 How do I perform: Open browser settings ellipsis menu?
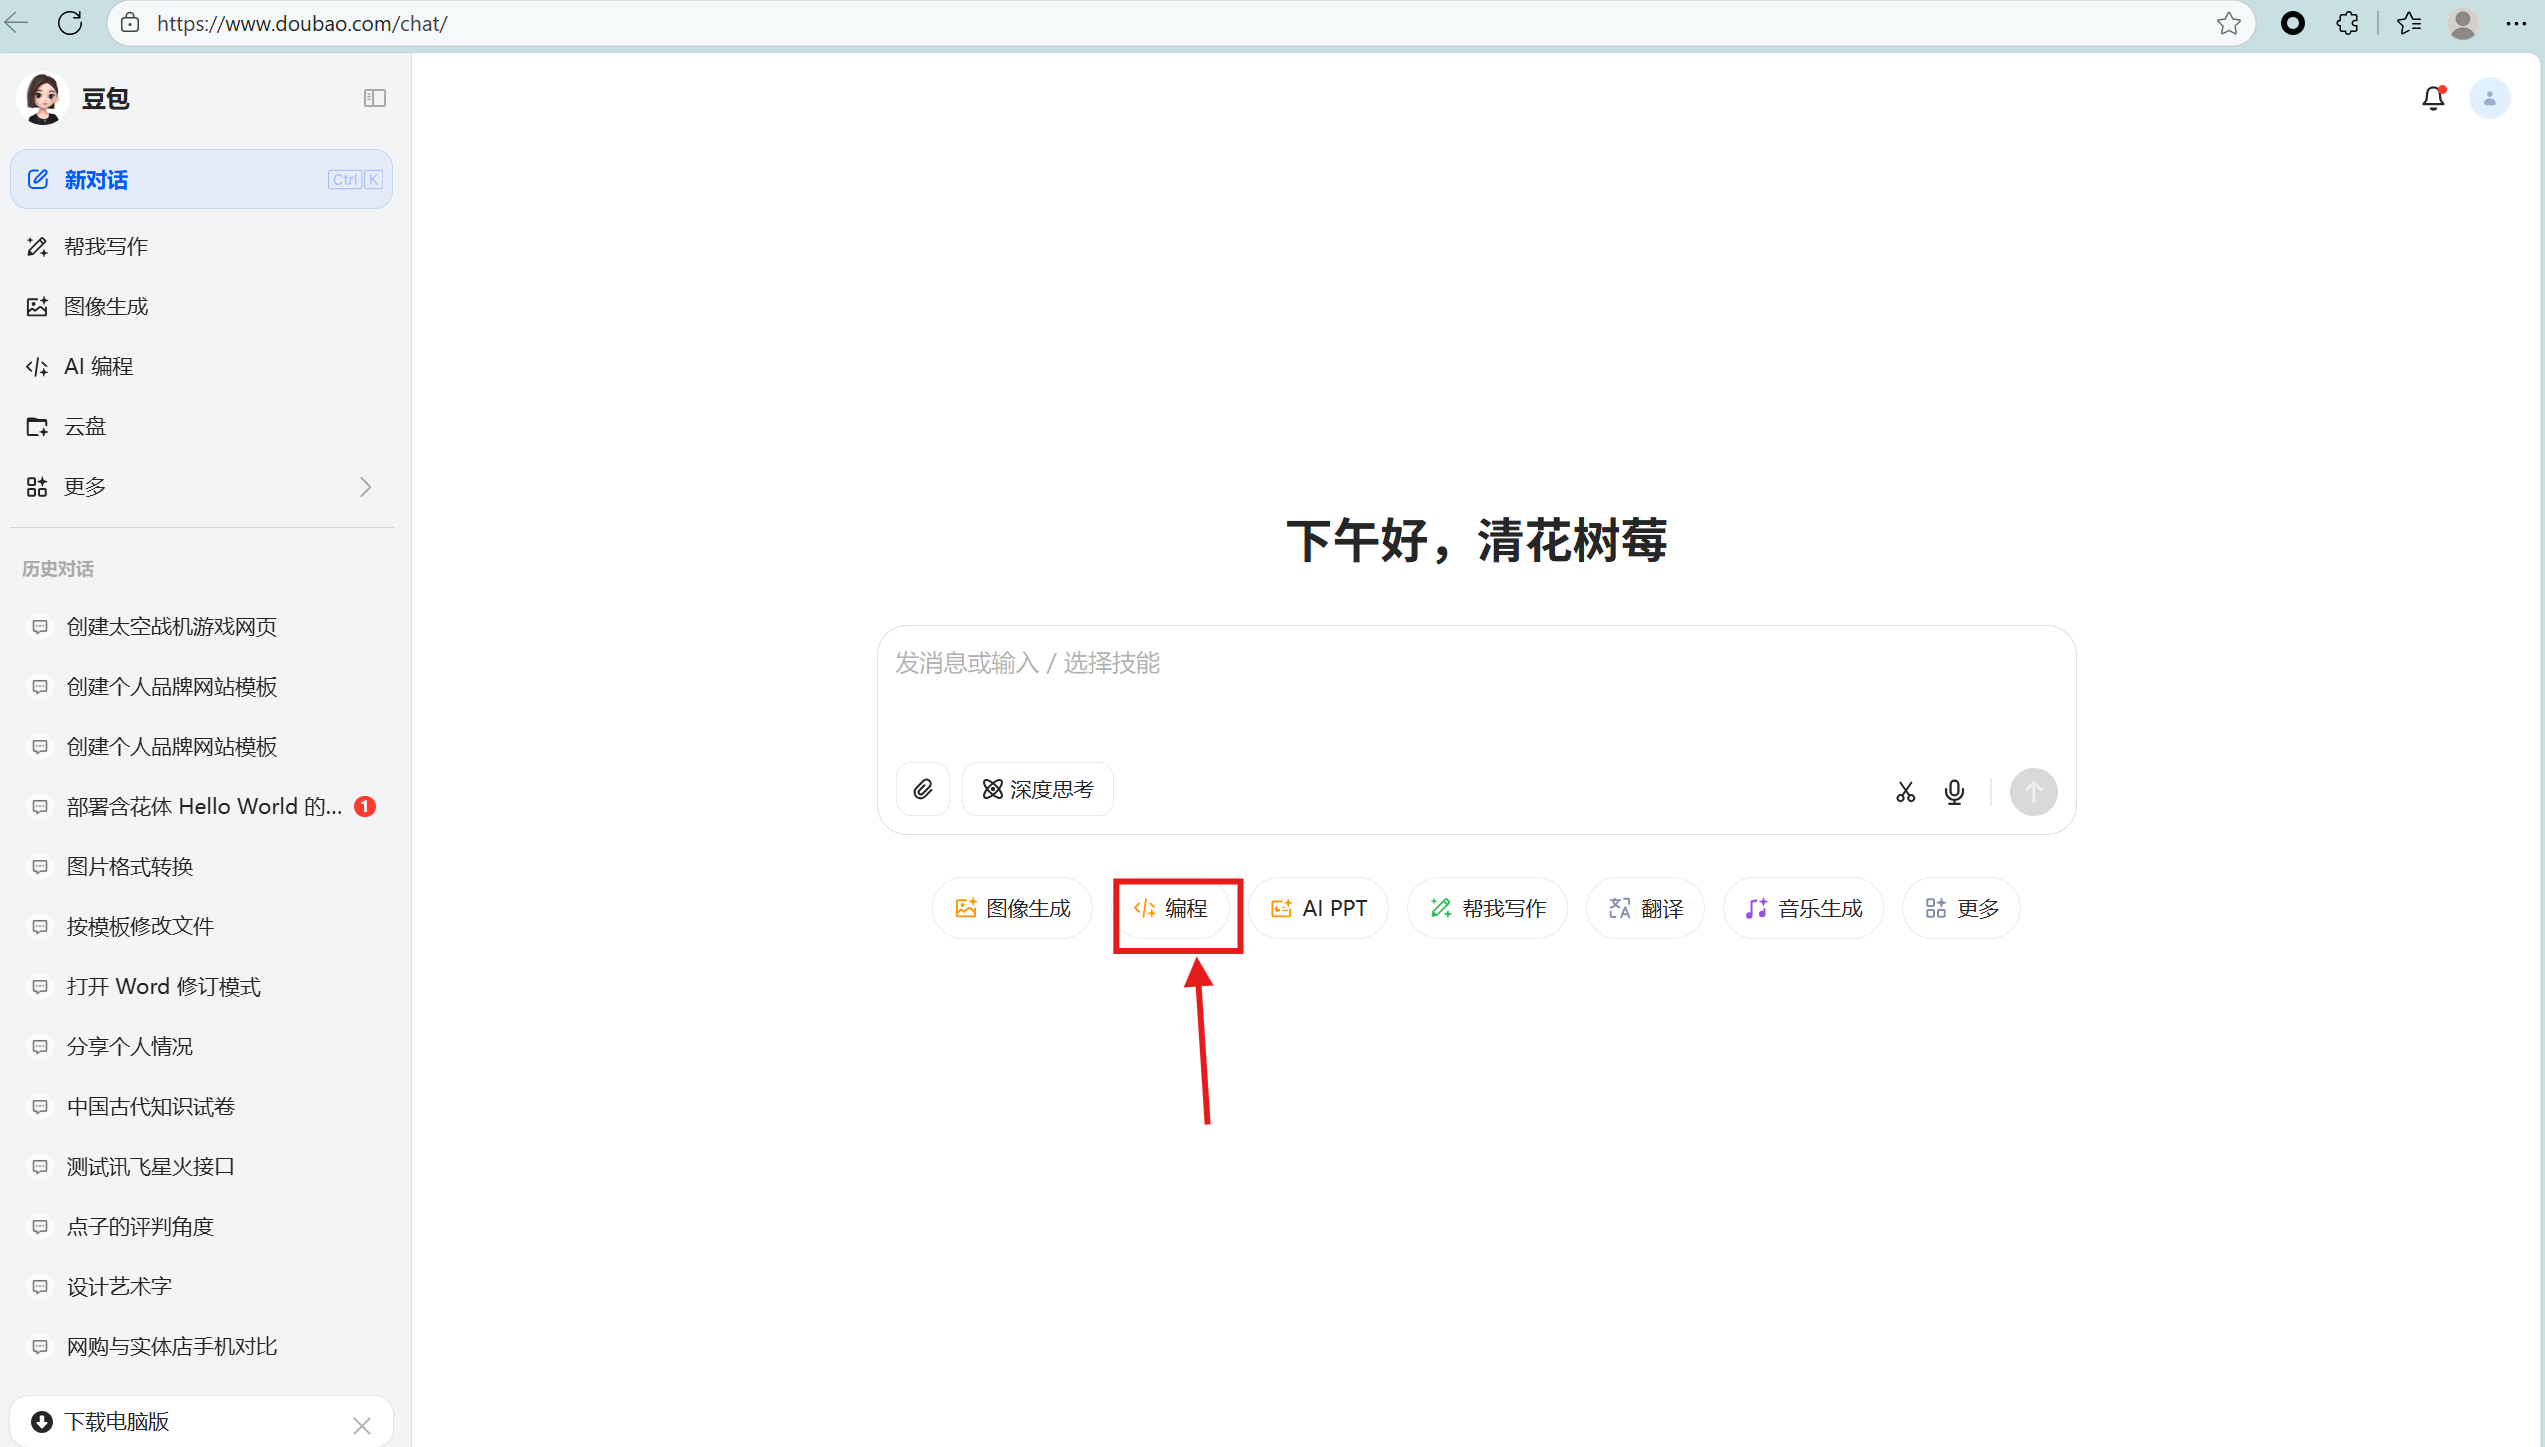pos(2516,23)
